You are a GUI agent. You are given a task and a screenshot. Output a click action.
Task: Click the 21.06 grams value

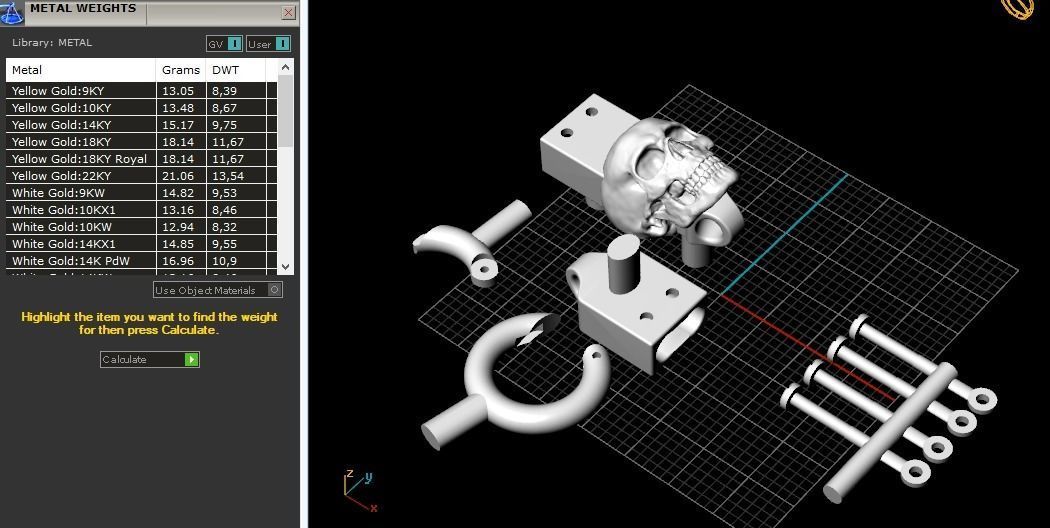177,176
